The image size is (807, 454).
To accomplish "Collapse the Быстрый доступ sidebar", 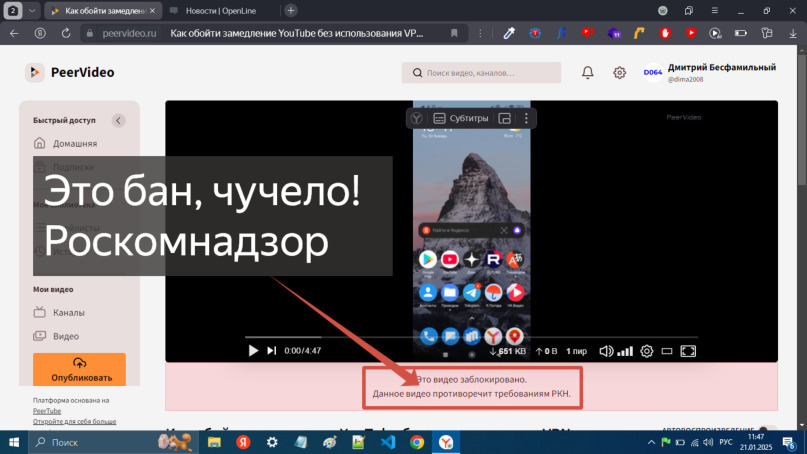I will point(118,120).
